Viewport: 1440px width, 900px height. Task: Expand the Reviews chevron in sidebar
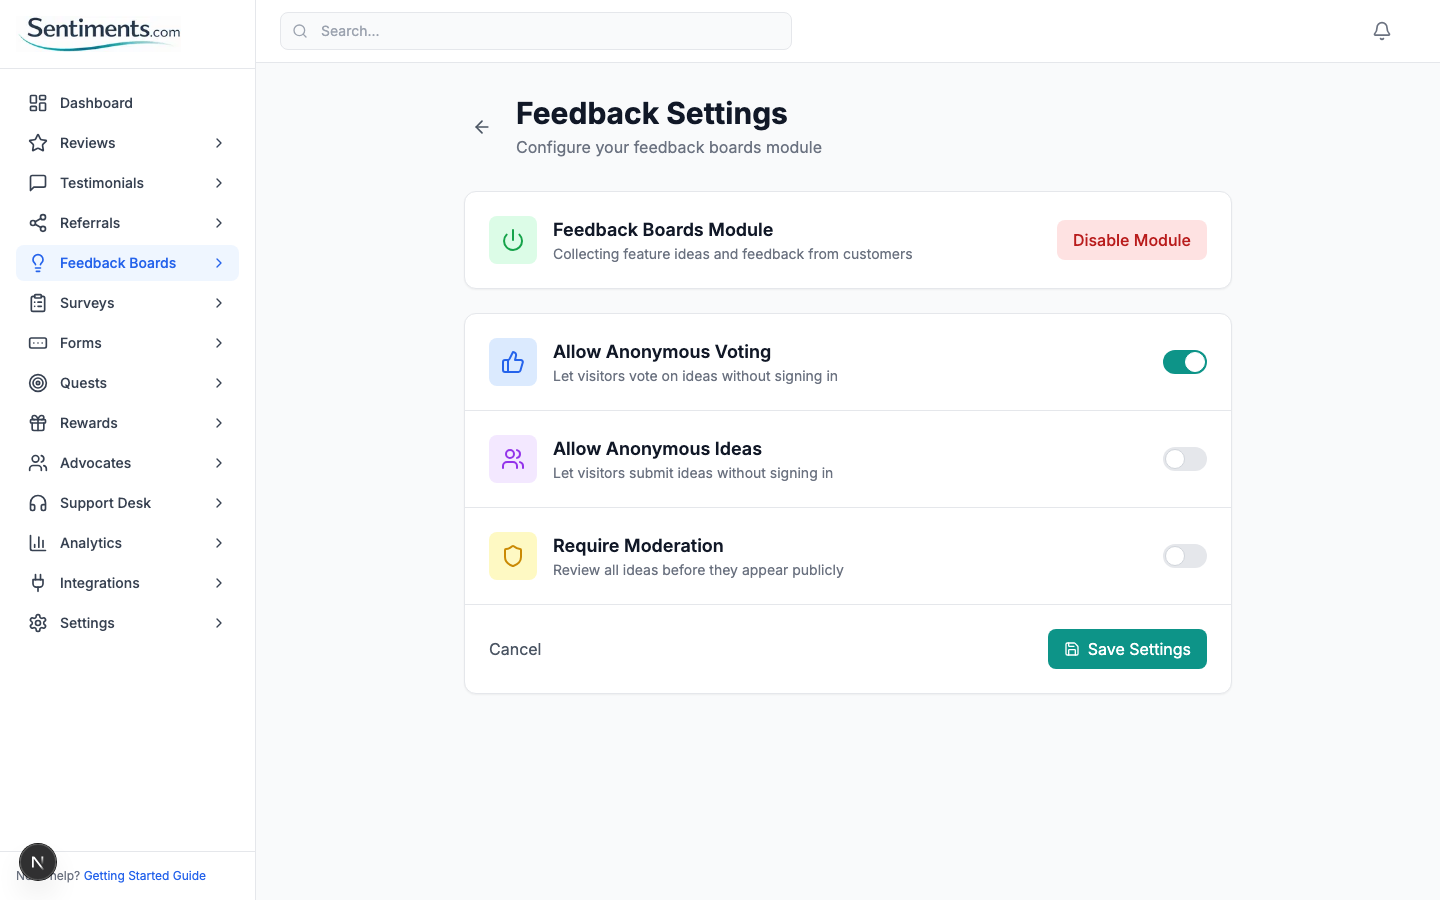click(x=219, y=143)
